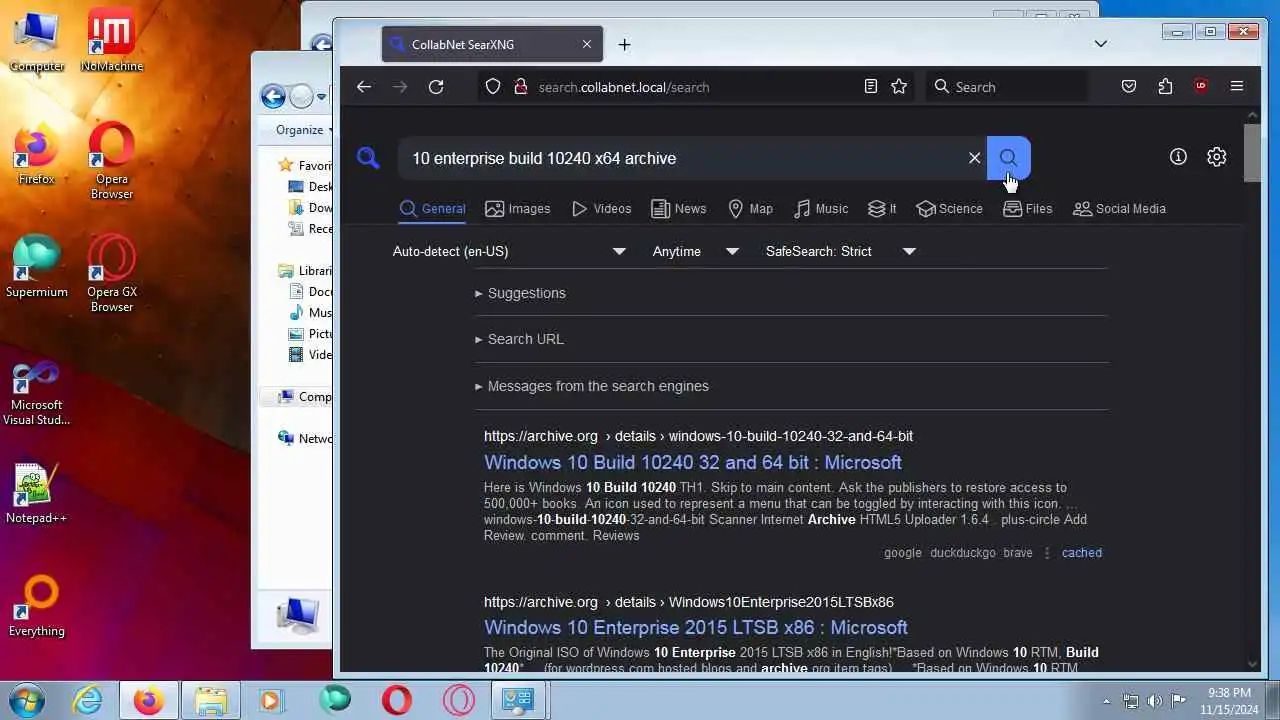
Task: Clear the search query with the X icon
Action: (974, 158)
